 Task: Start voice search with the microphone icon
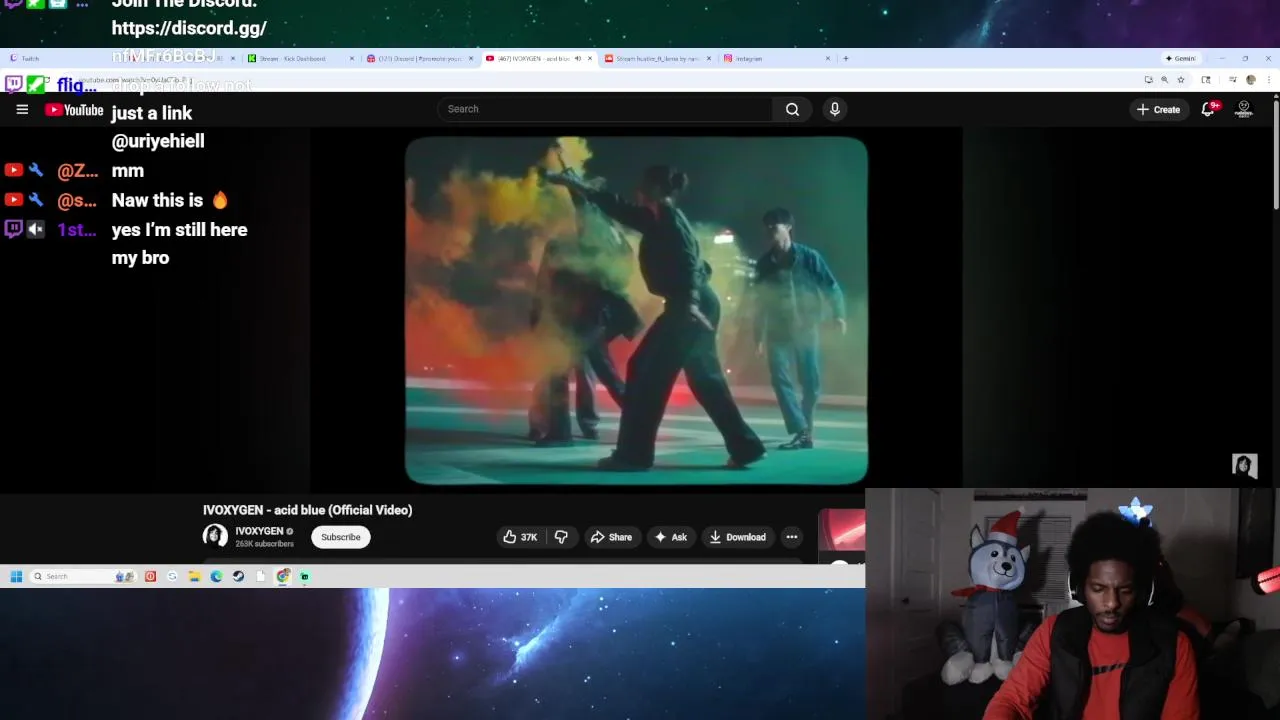(x=835, y=109)
